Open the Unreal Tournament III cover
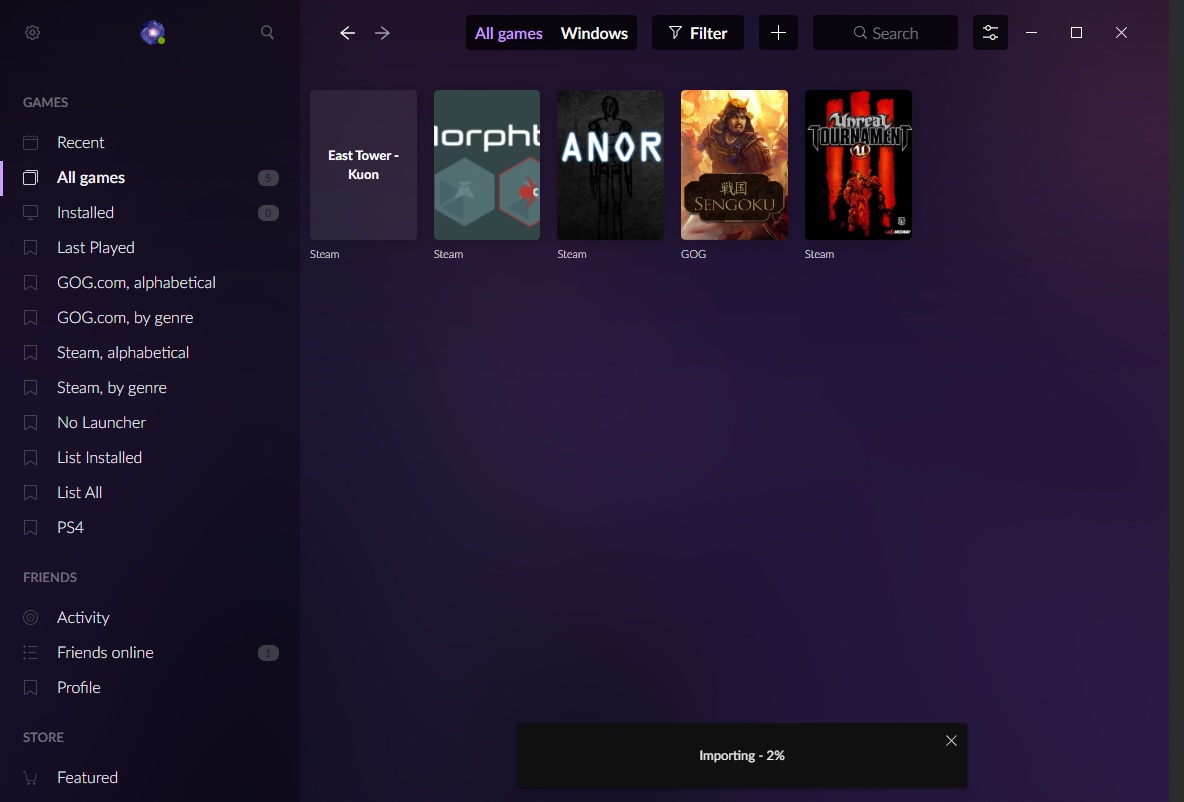Screen dimensions: 1184x802 coord(858,165)
